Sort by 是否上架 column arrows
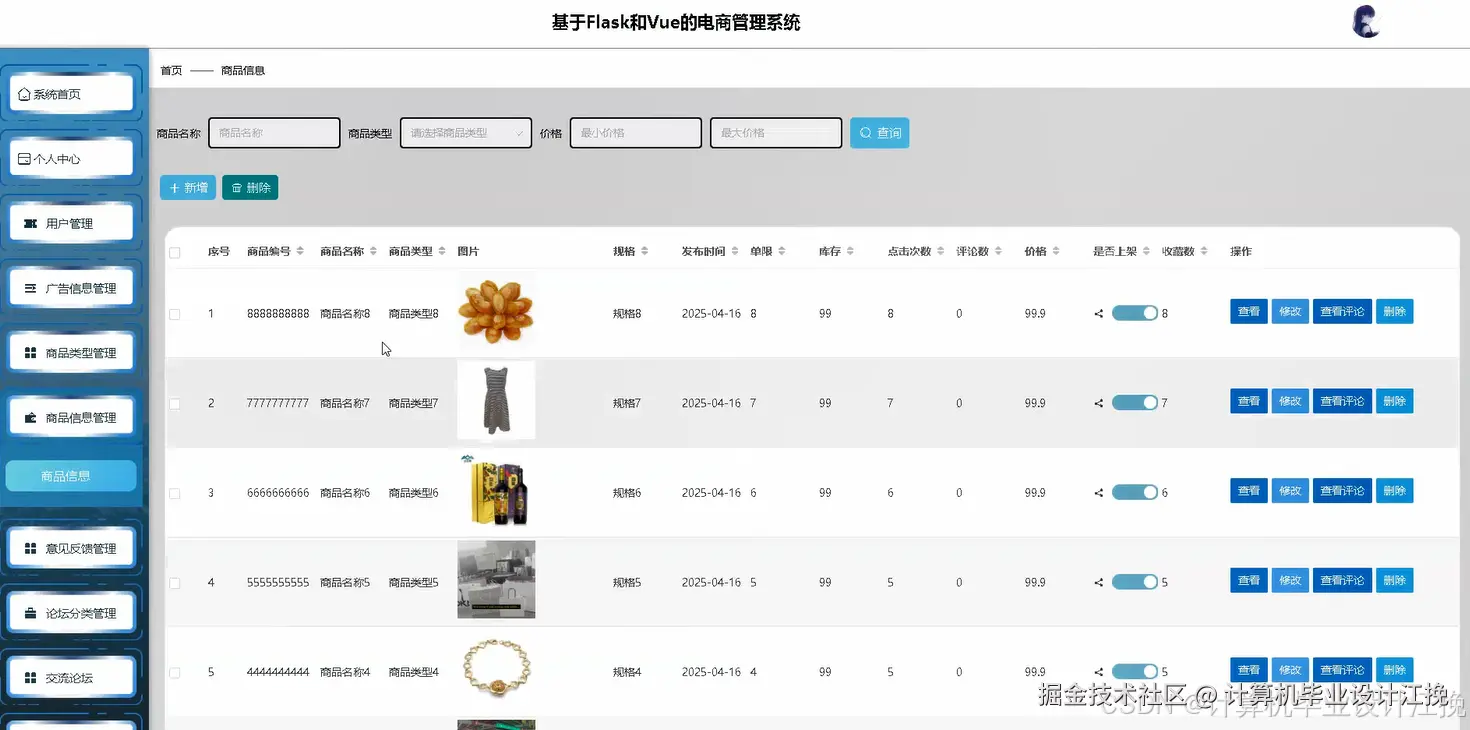This screenshot has width=1470, height=730. [1146, 251]
